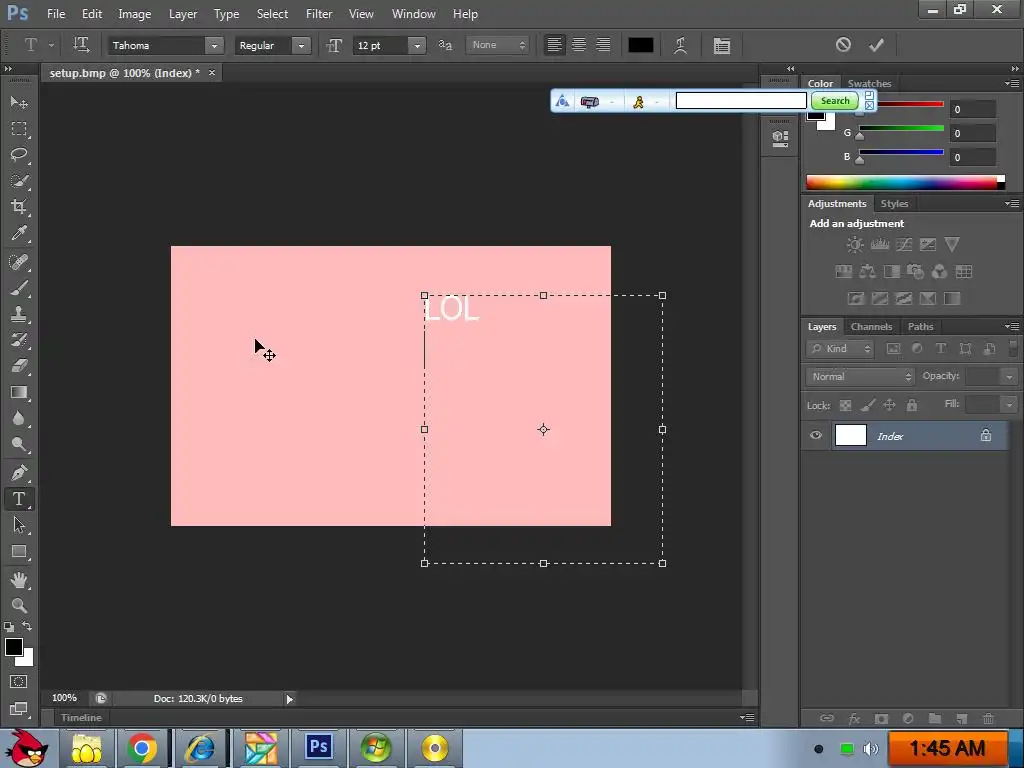Image resolution: width=1024 pixels, height=768 pixels.
Task: Click the color spectrum ramp
Action: (905, 182)
